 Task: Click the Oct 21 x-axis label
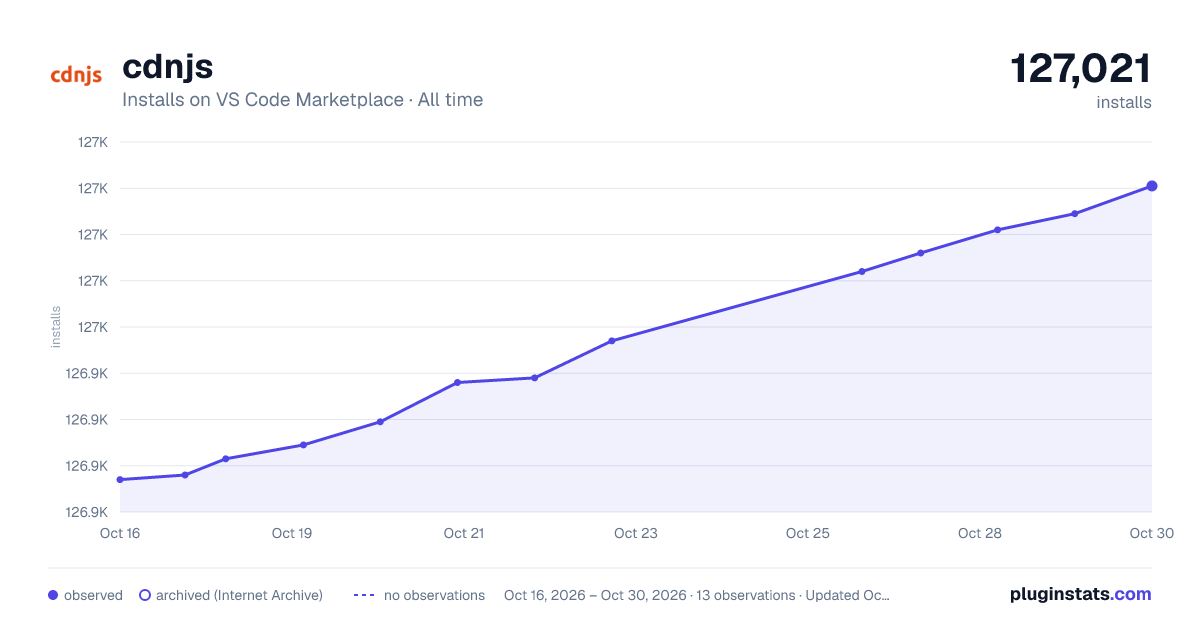click(x=464, y=533)
